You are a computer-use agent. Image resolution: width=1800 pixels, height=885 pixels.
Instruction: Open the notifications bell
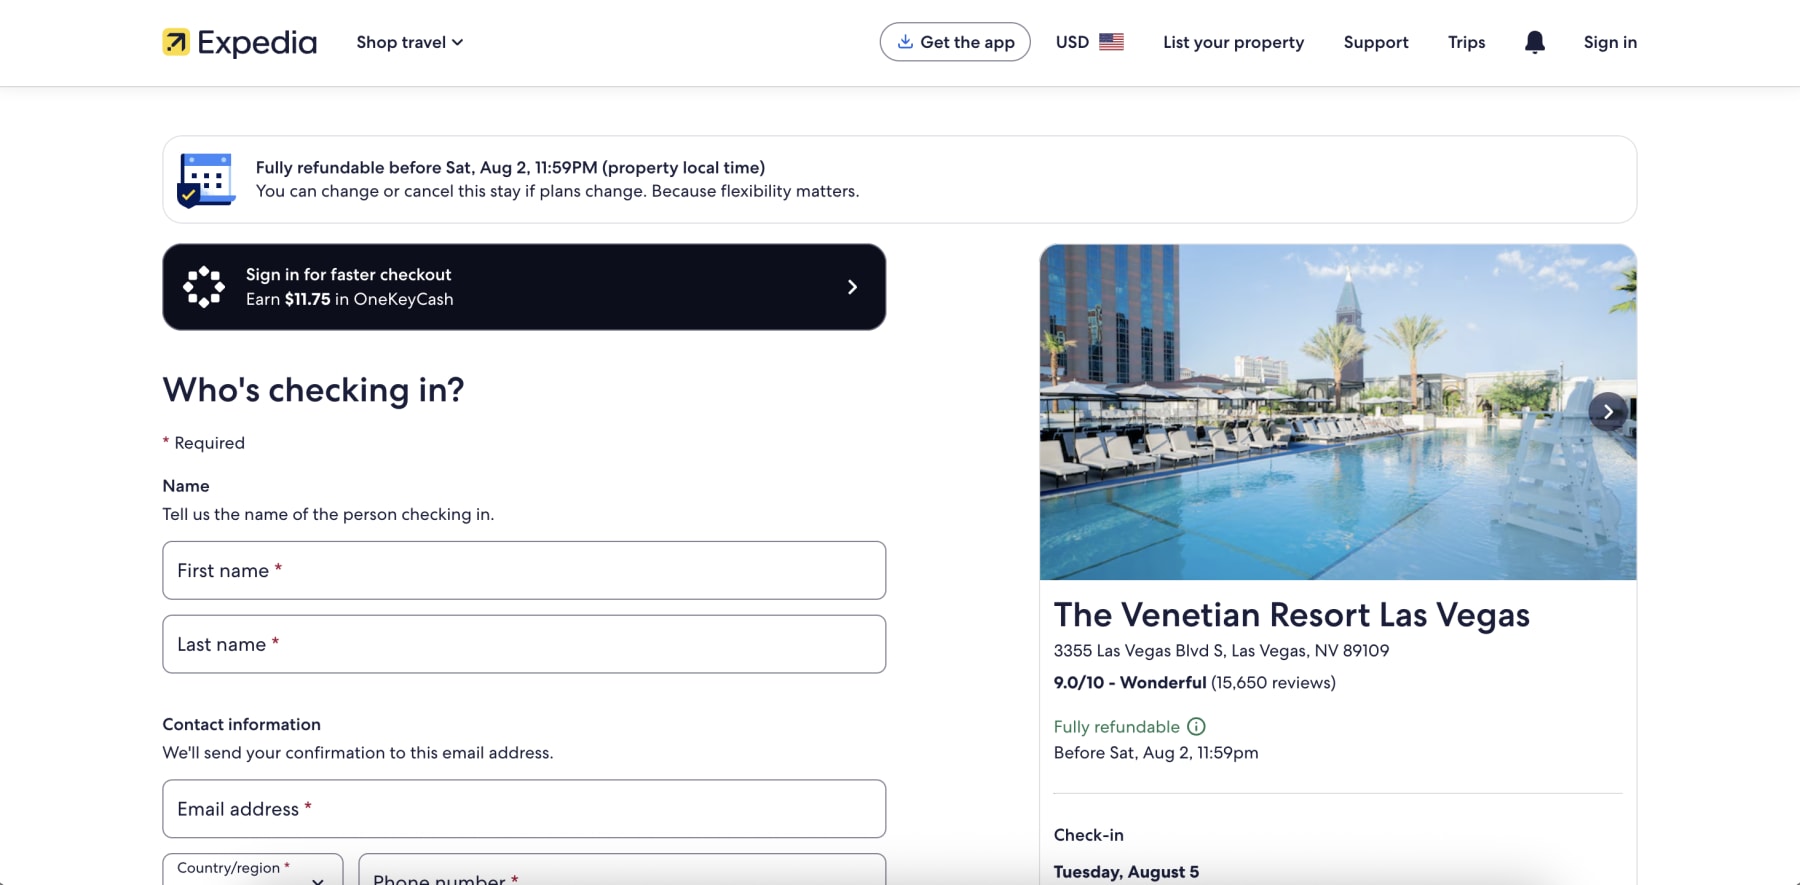coord(1533,42)
